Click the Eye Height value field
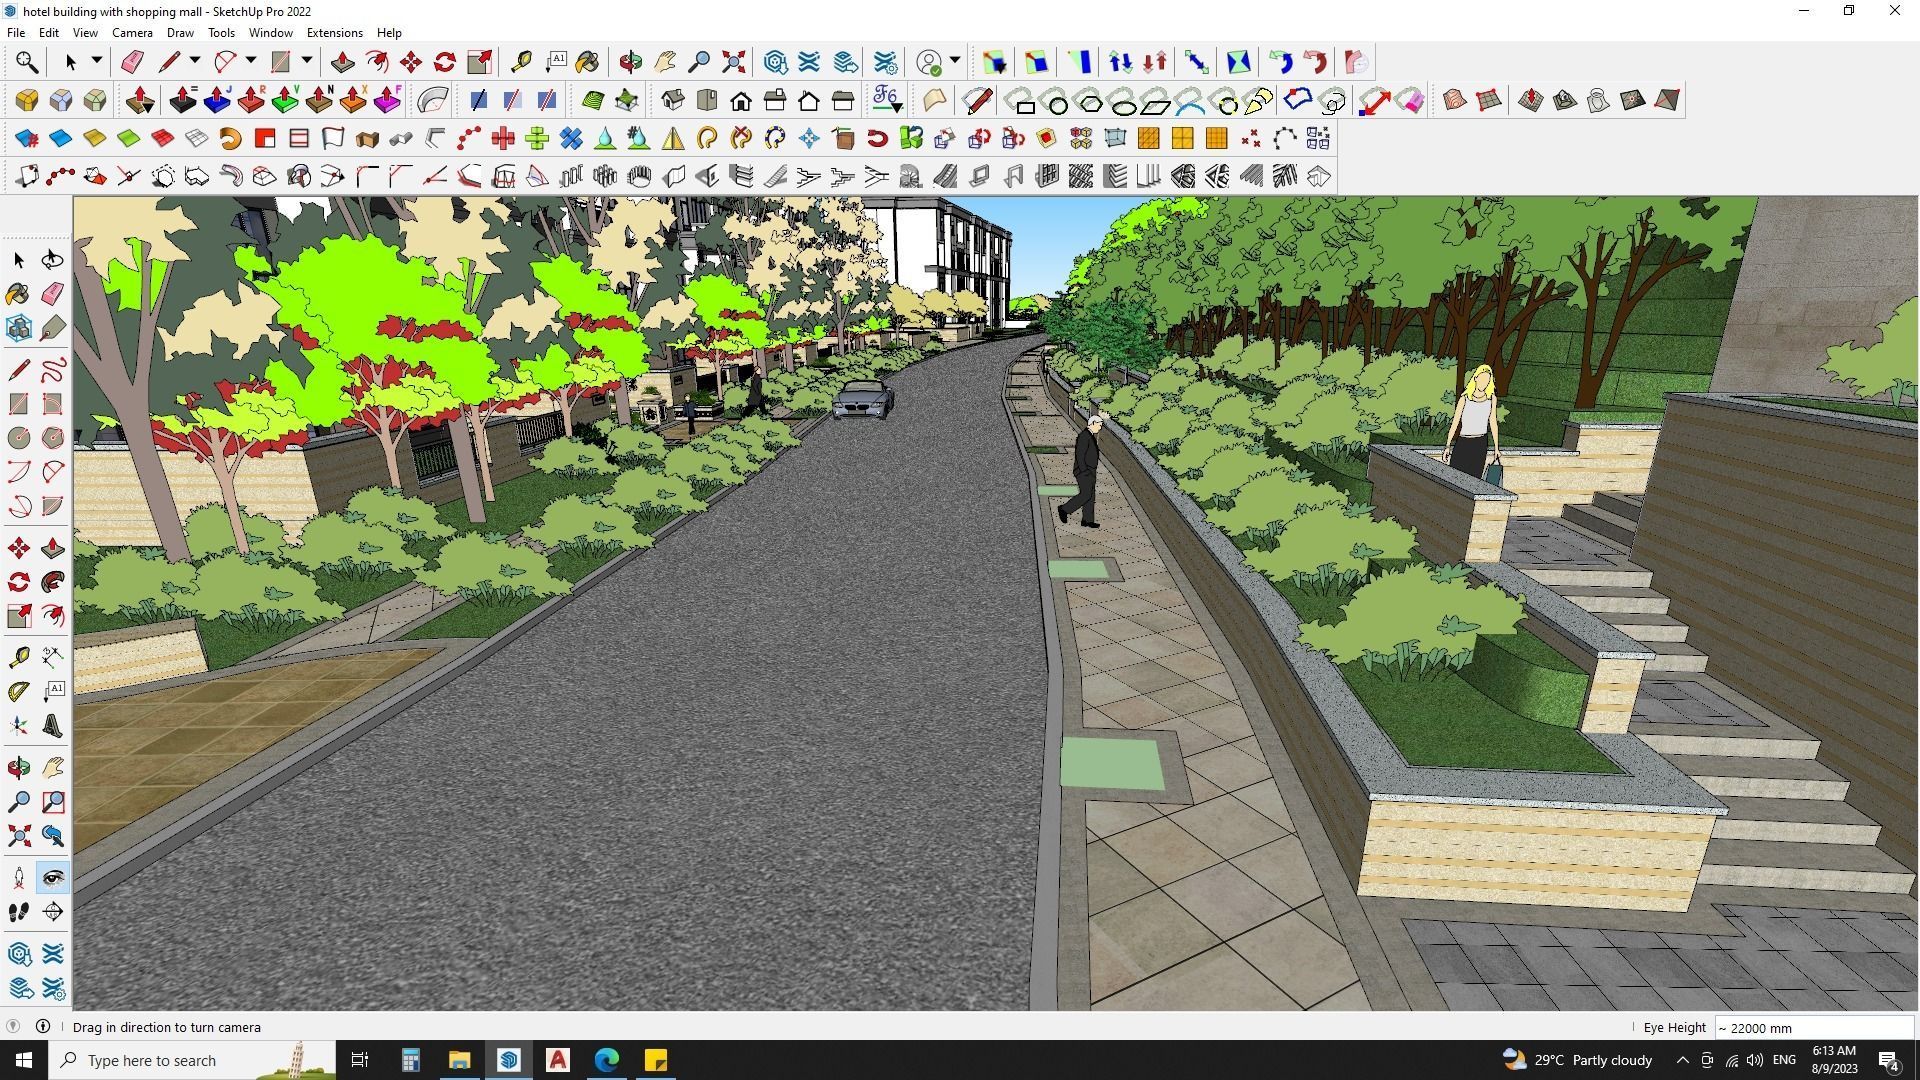1920x1080 pixels. pos(1814,1028)
